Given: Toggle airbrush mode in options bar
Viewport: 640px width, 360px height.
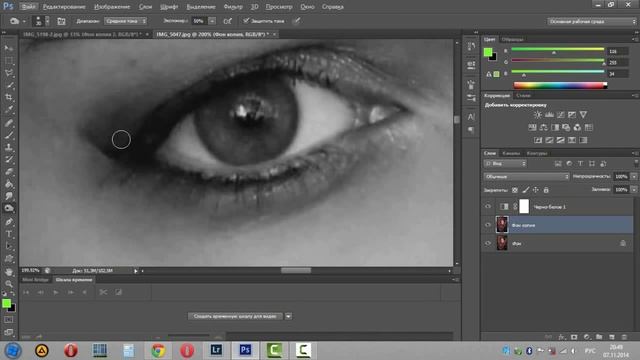Looking at the screenshot, I should (228, 21).
